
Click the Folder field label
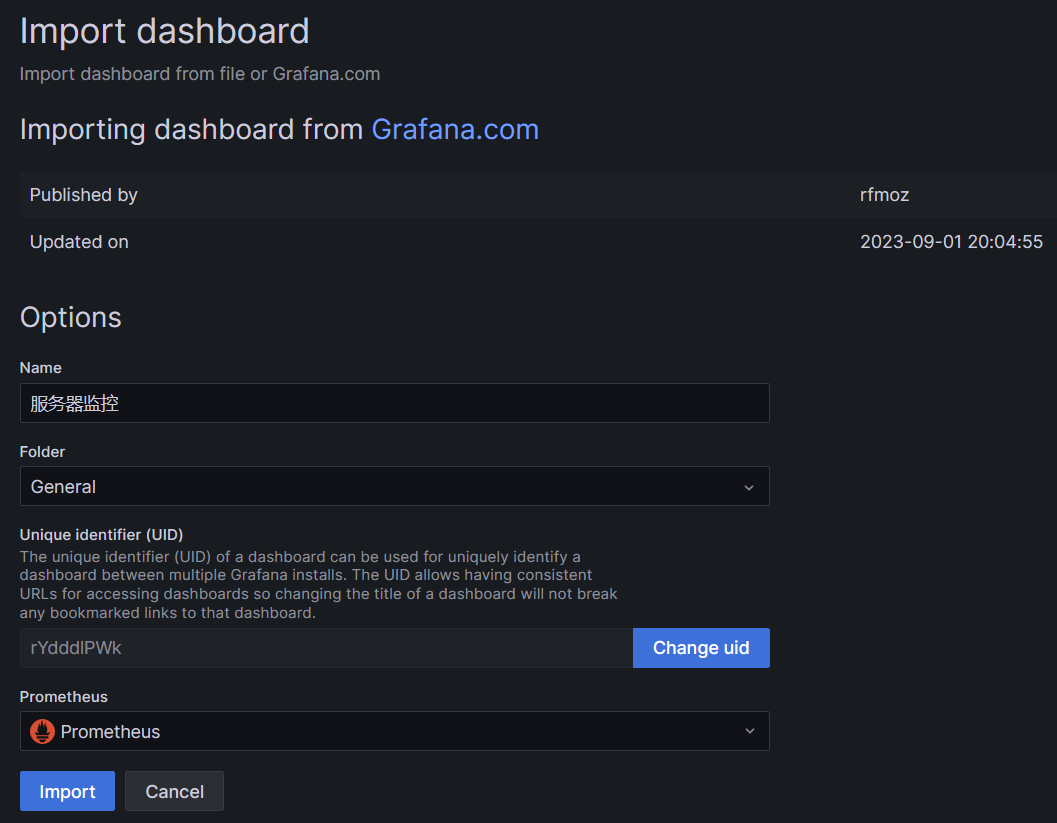pyautogui.click(x=43, y=452)
